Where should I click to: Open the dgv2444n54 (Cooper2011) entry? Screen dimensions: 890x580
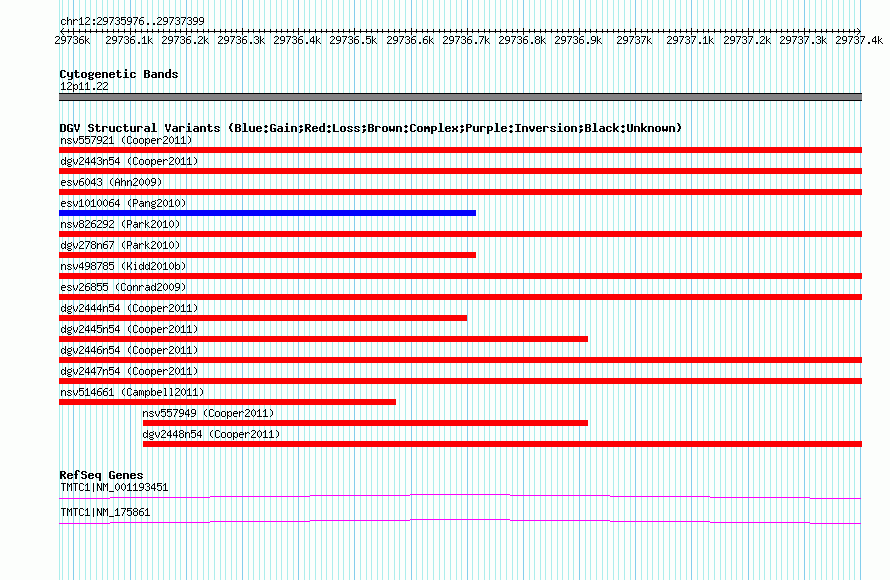tap(129, 308)
